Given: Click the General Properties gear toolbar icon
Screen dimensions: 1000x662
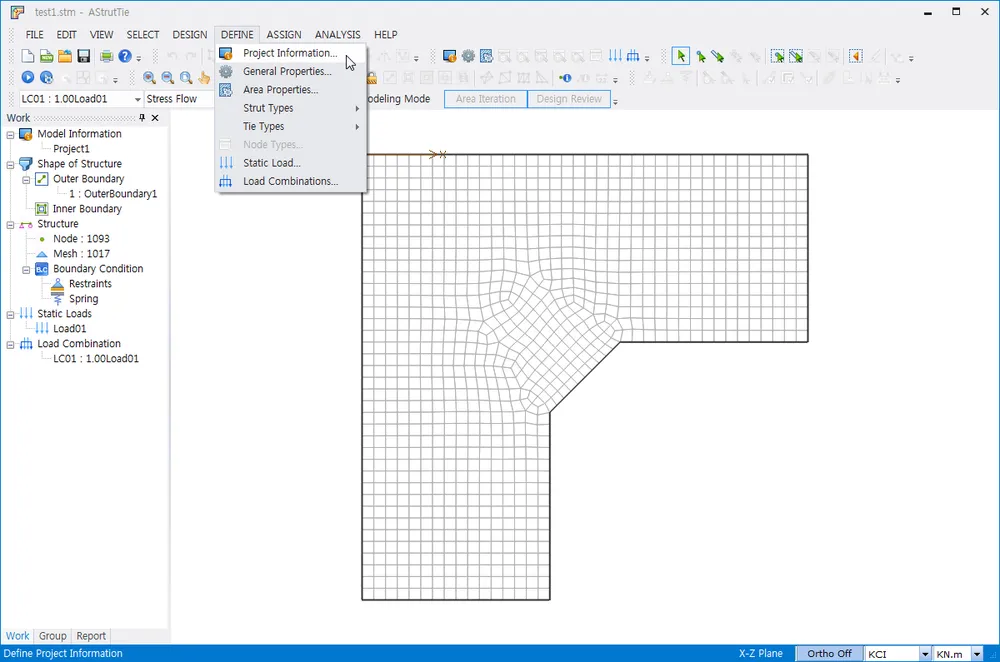Looking at the screenshot, I should pos(468,57).
